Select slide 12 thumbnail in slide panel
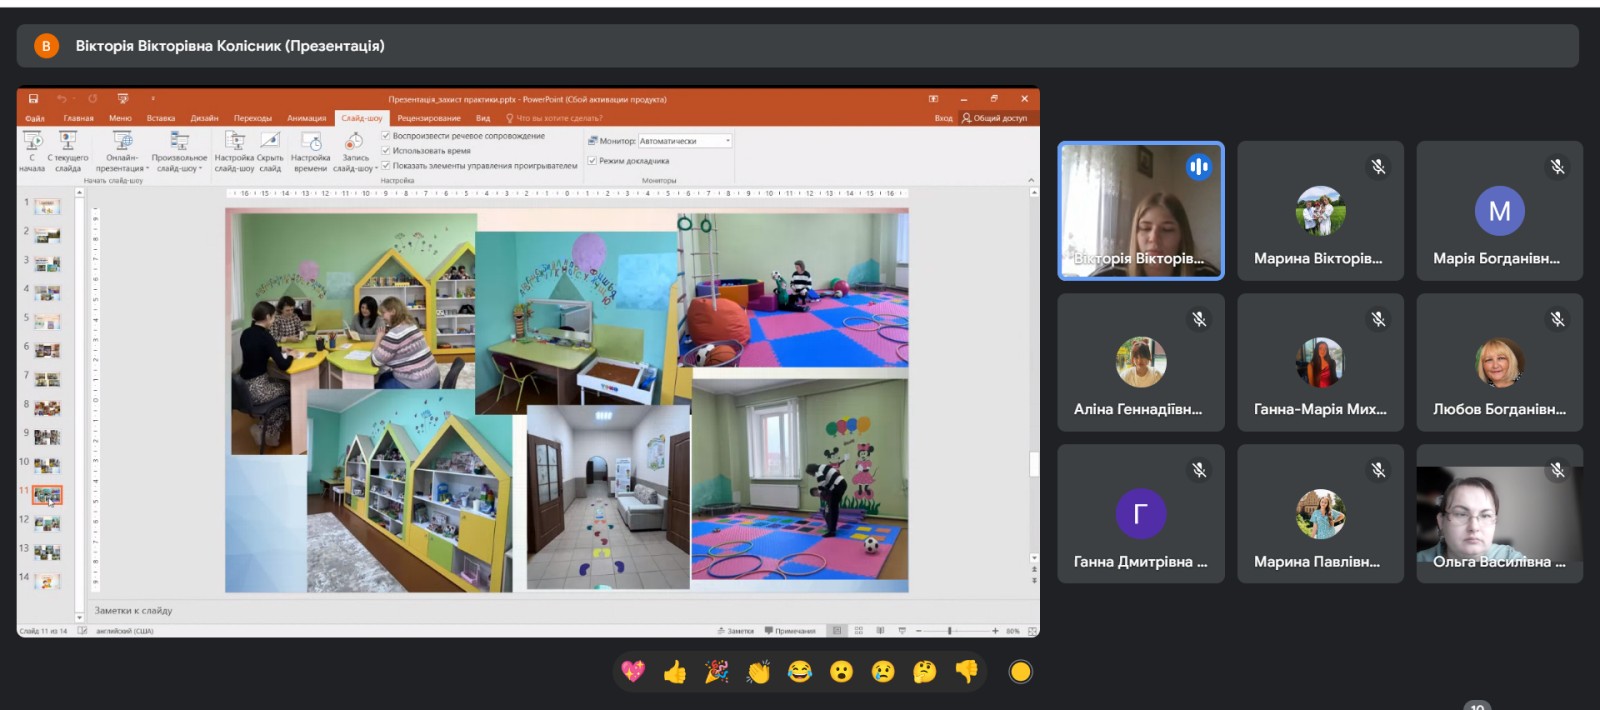This screenshot has height=710, width=1600. point(47,523)
